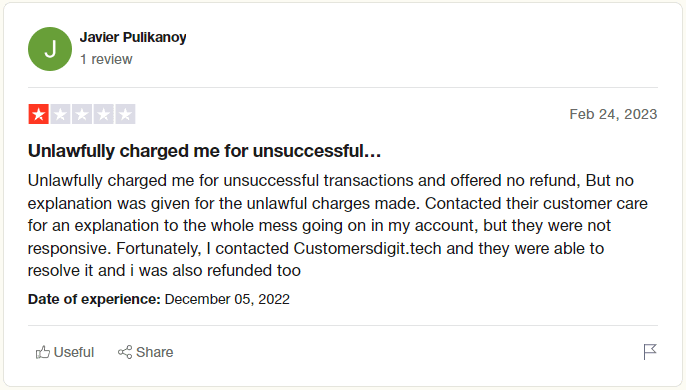Click the fifth gray rating star

pyautogui.click(x=125, y=114)
